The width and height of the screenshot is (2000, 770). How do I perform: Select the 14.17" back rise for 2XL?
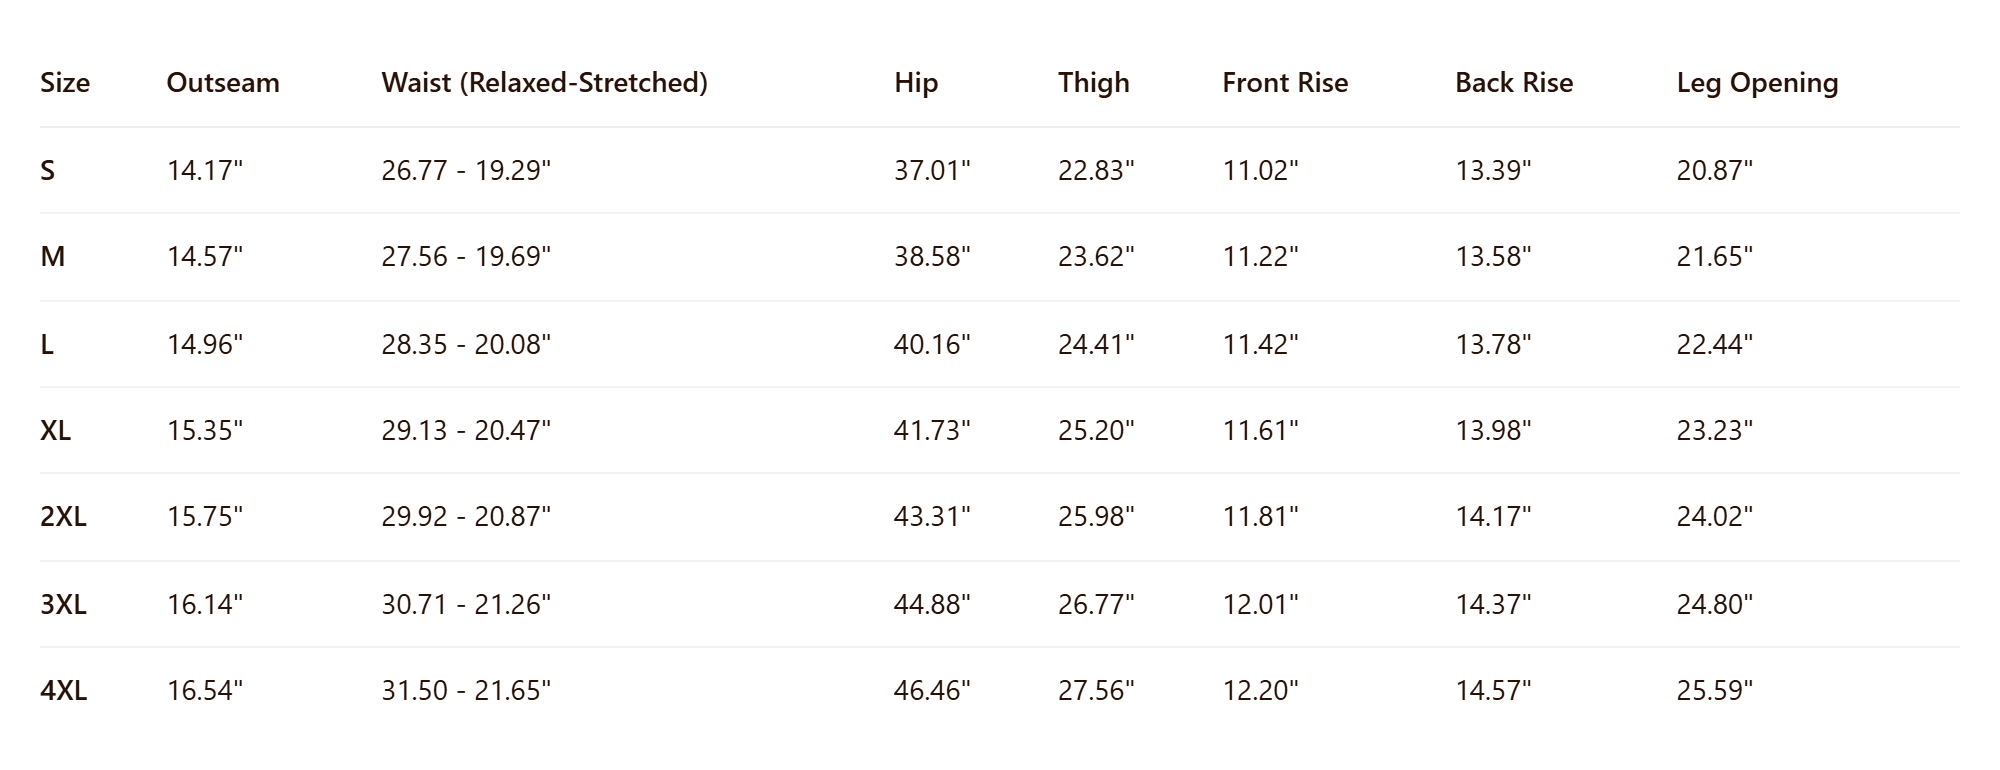pyautogui.click(x=1493, y=516)
